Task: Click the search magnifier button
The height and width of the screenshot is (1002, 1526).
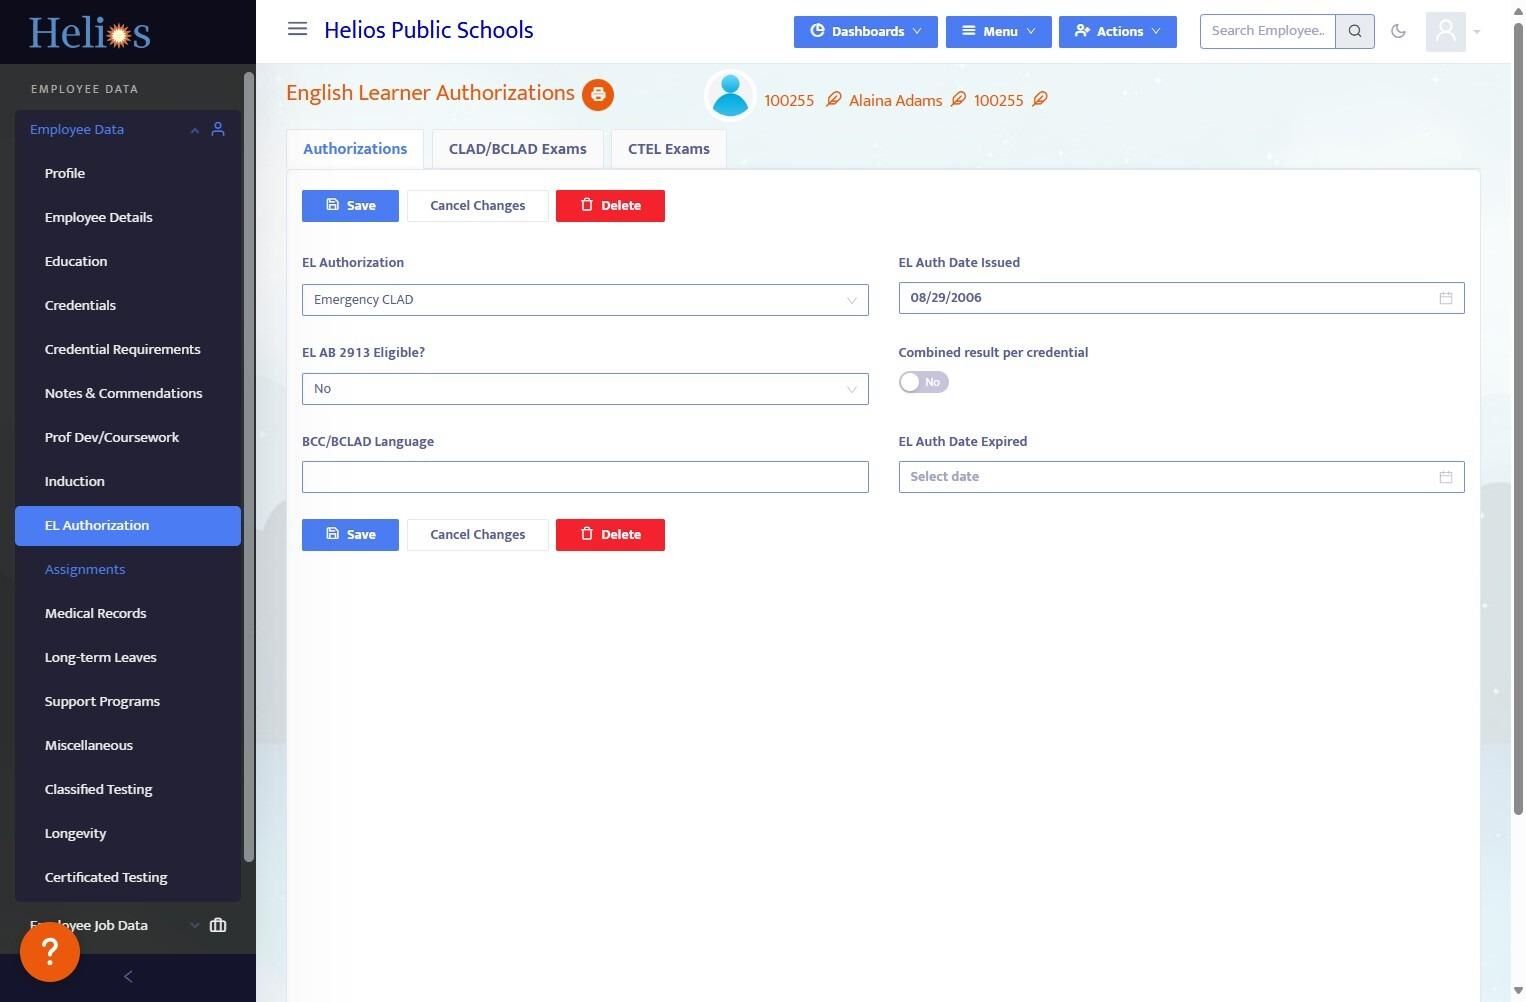Action: click(x=1355, y=31)
